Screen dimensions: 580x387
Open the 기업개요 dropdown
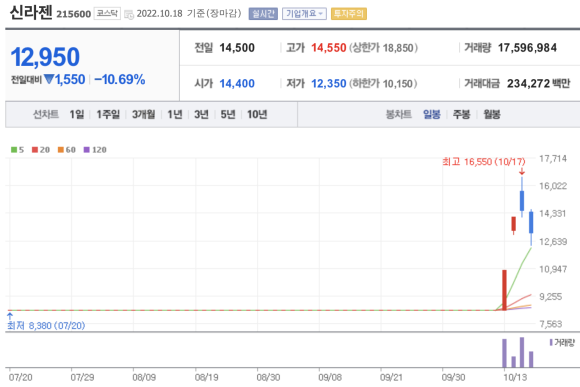tap(304, 14)
